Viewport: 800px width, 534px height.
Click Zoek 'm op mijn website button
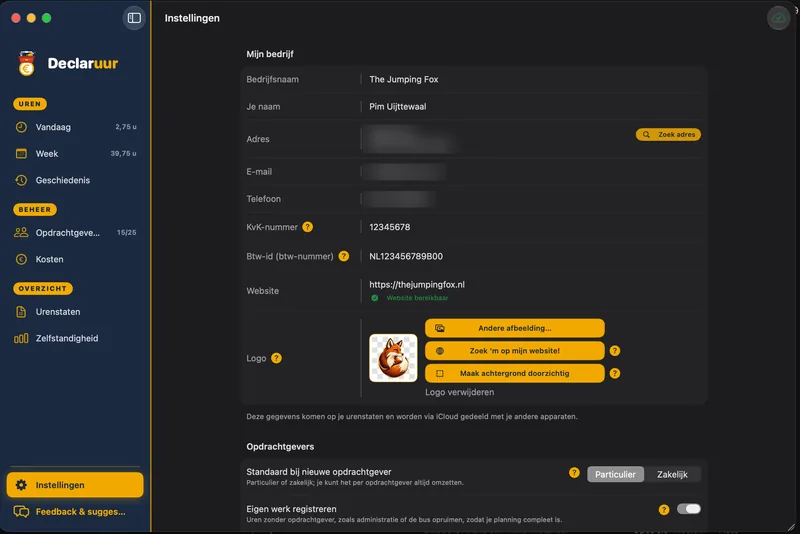coord(514,351)
